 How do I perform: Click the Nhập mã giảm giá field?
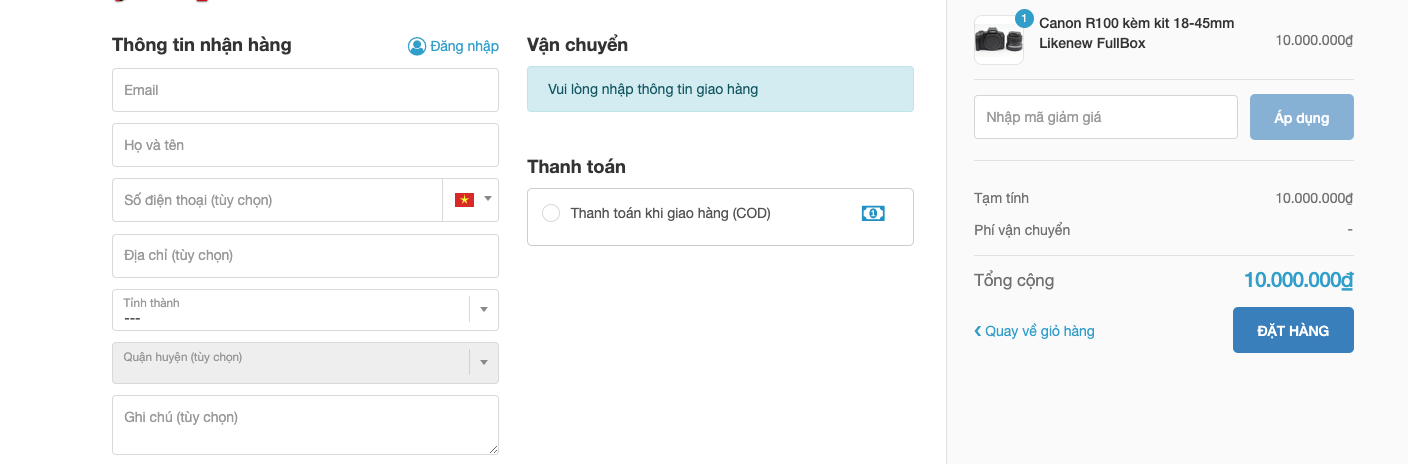click(x=1105, y=117)
